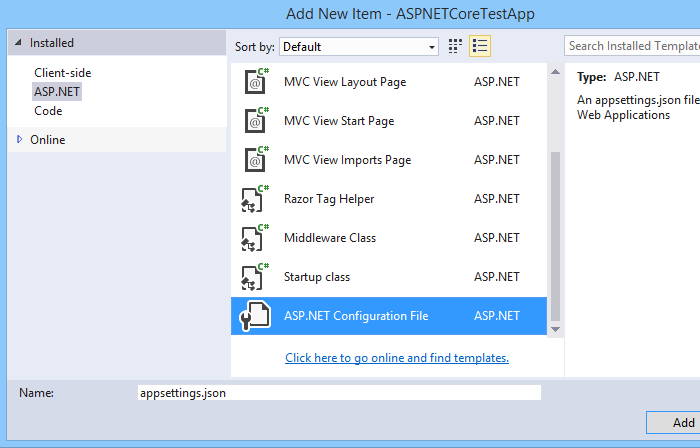Select the Code category
The image size is (700, 448).
click(48, 111)
